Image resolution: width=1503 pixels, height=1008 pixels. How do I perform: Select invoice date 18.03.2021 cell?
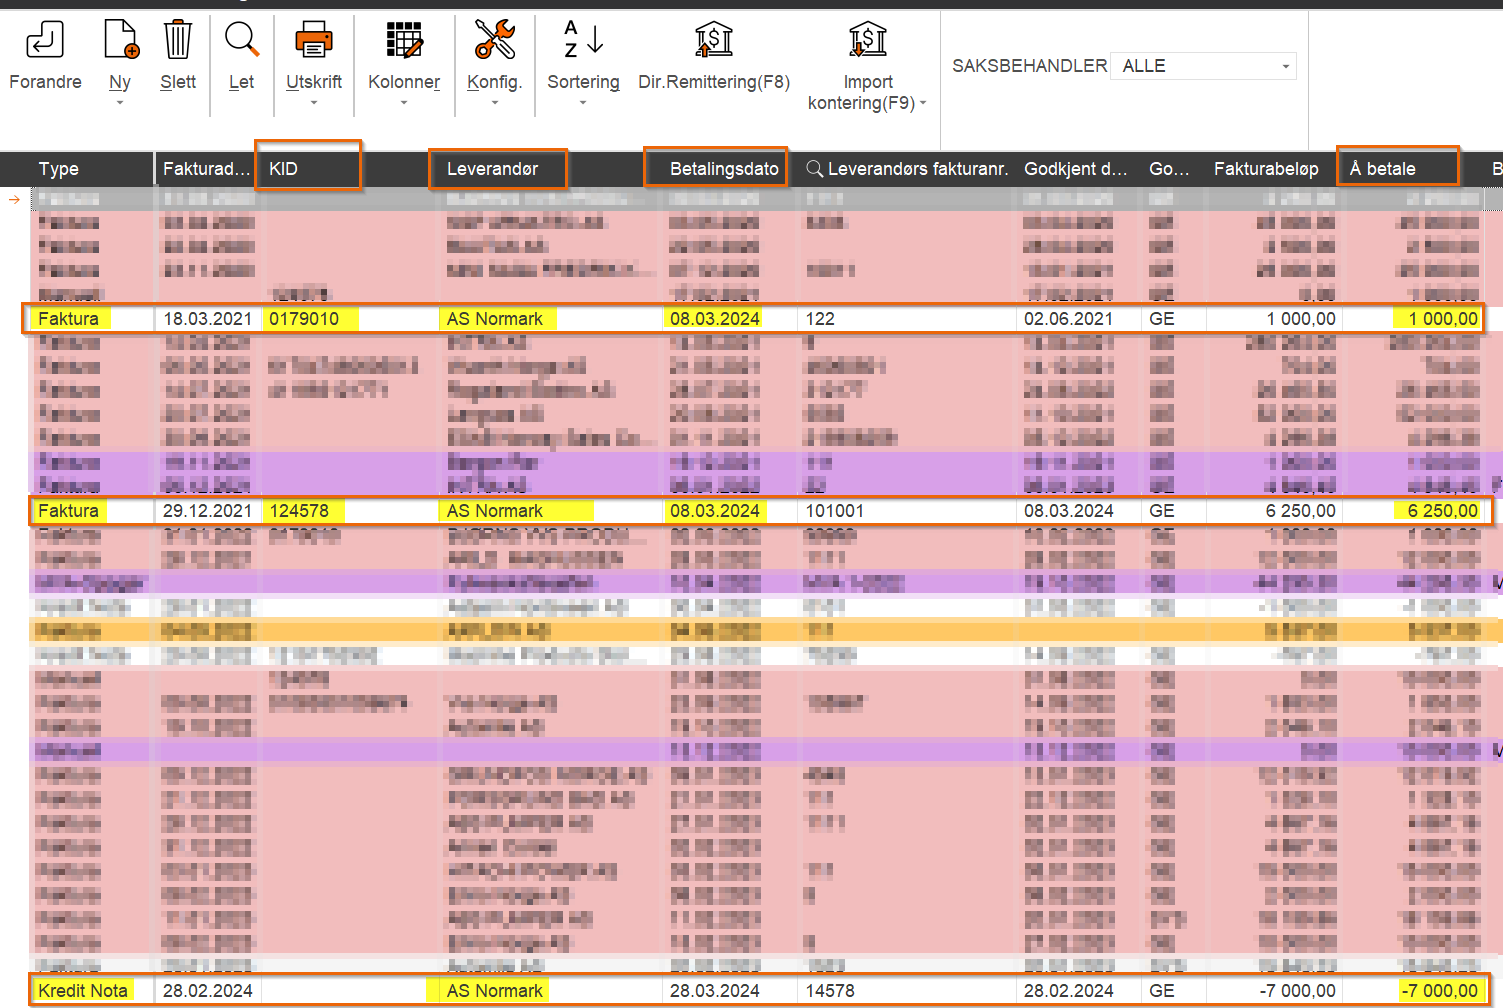tap(207, 319)
